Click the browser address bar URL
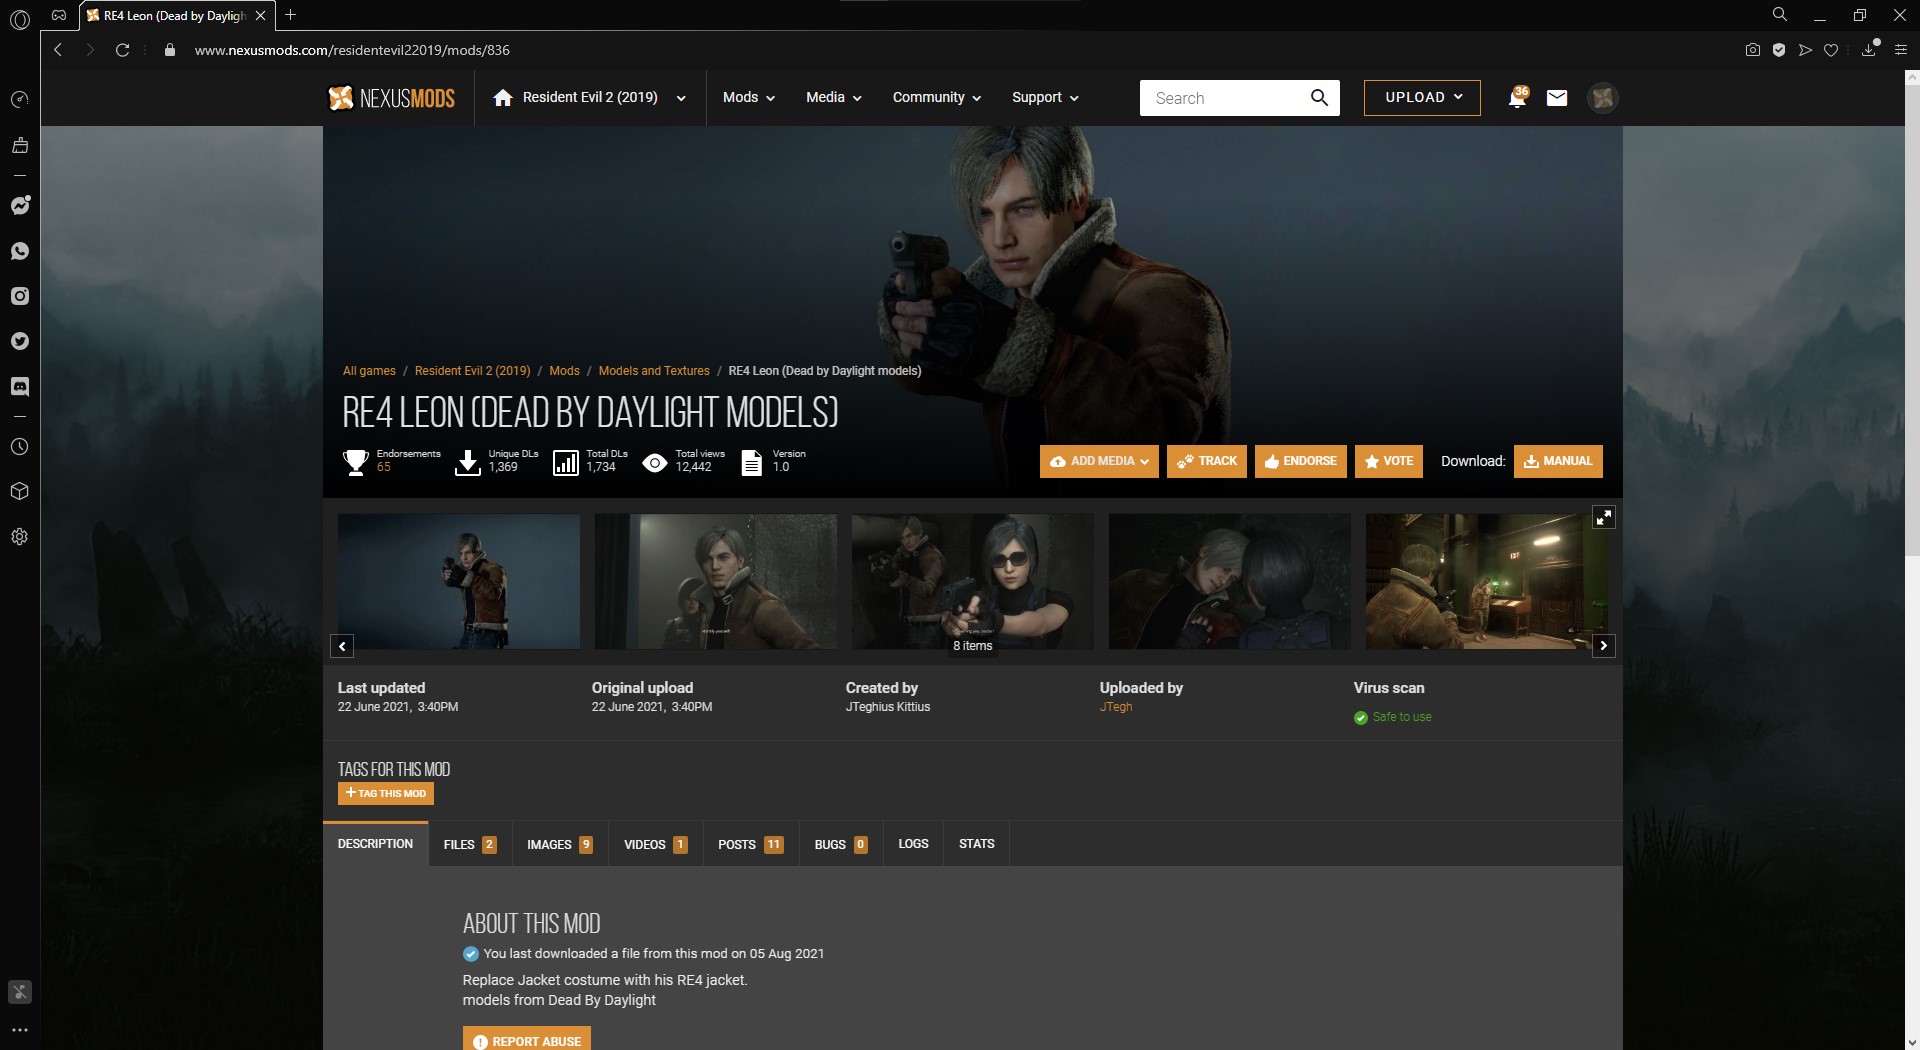This screenshot has height=1050, width=1920. tap(352, 50)
